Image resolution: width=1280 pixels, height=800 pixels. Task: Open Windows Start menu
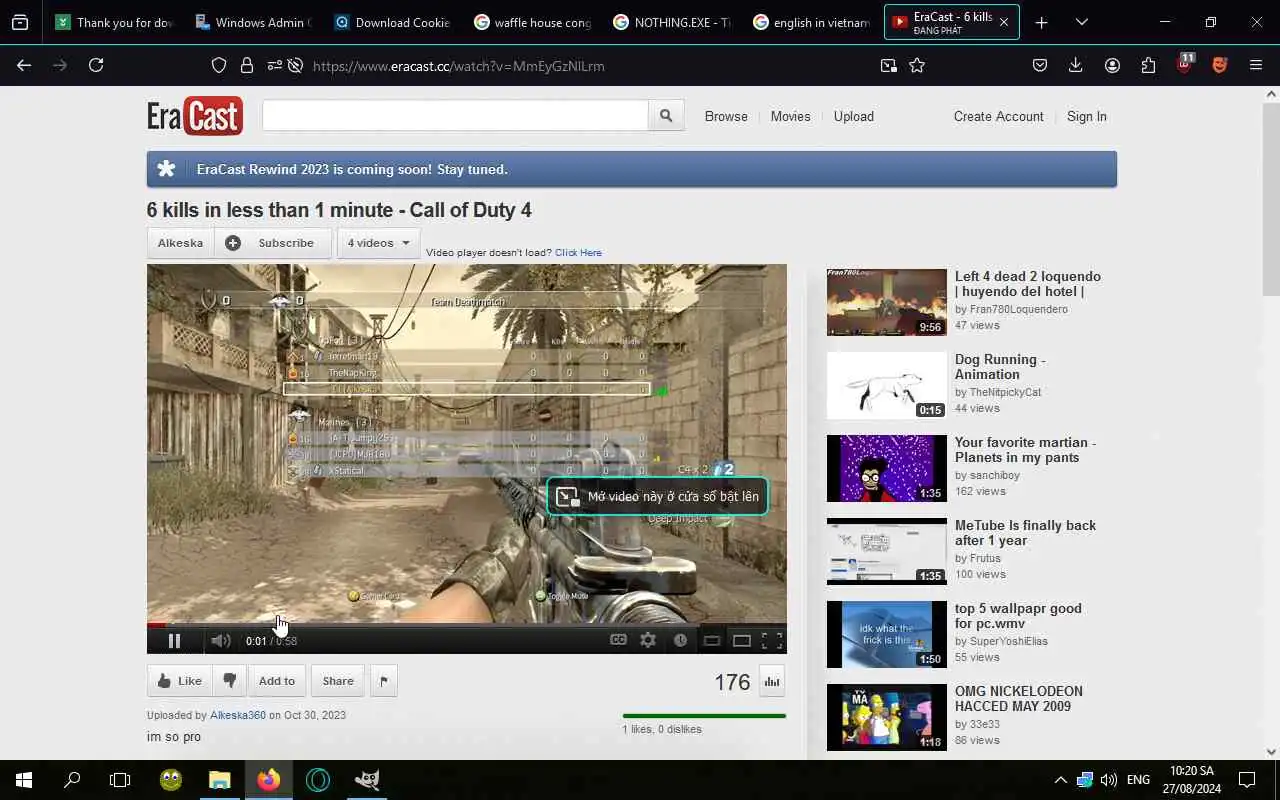(x=24, y=780)
